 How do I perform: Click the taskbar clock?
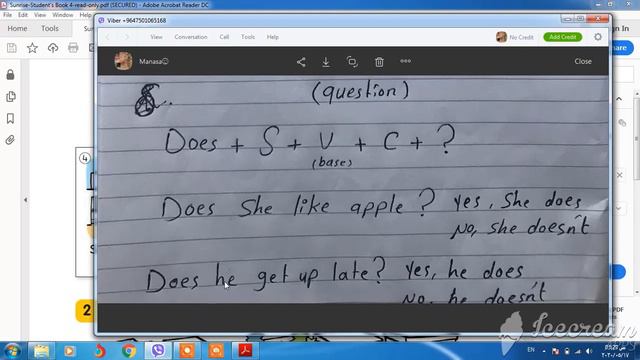coord(615,351)
